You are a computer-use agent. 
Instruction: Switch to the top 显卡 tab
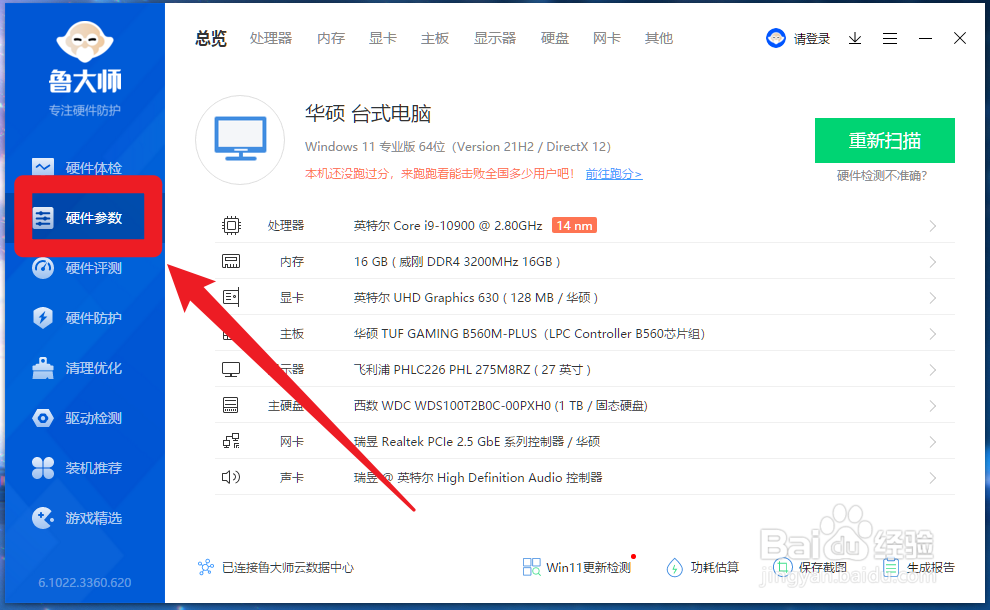pyautogui.click(x=383, y=39)
